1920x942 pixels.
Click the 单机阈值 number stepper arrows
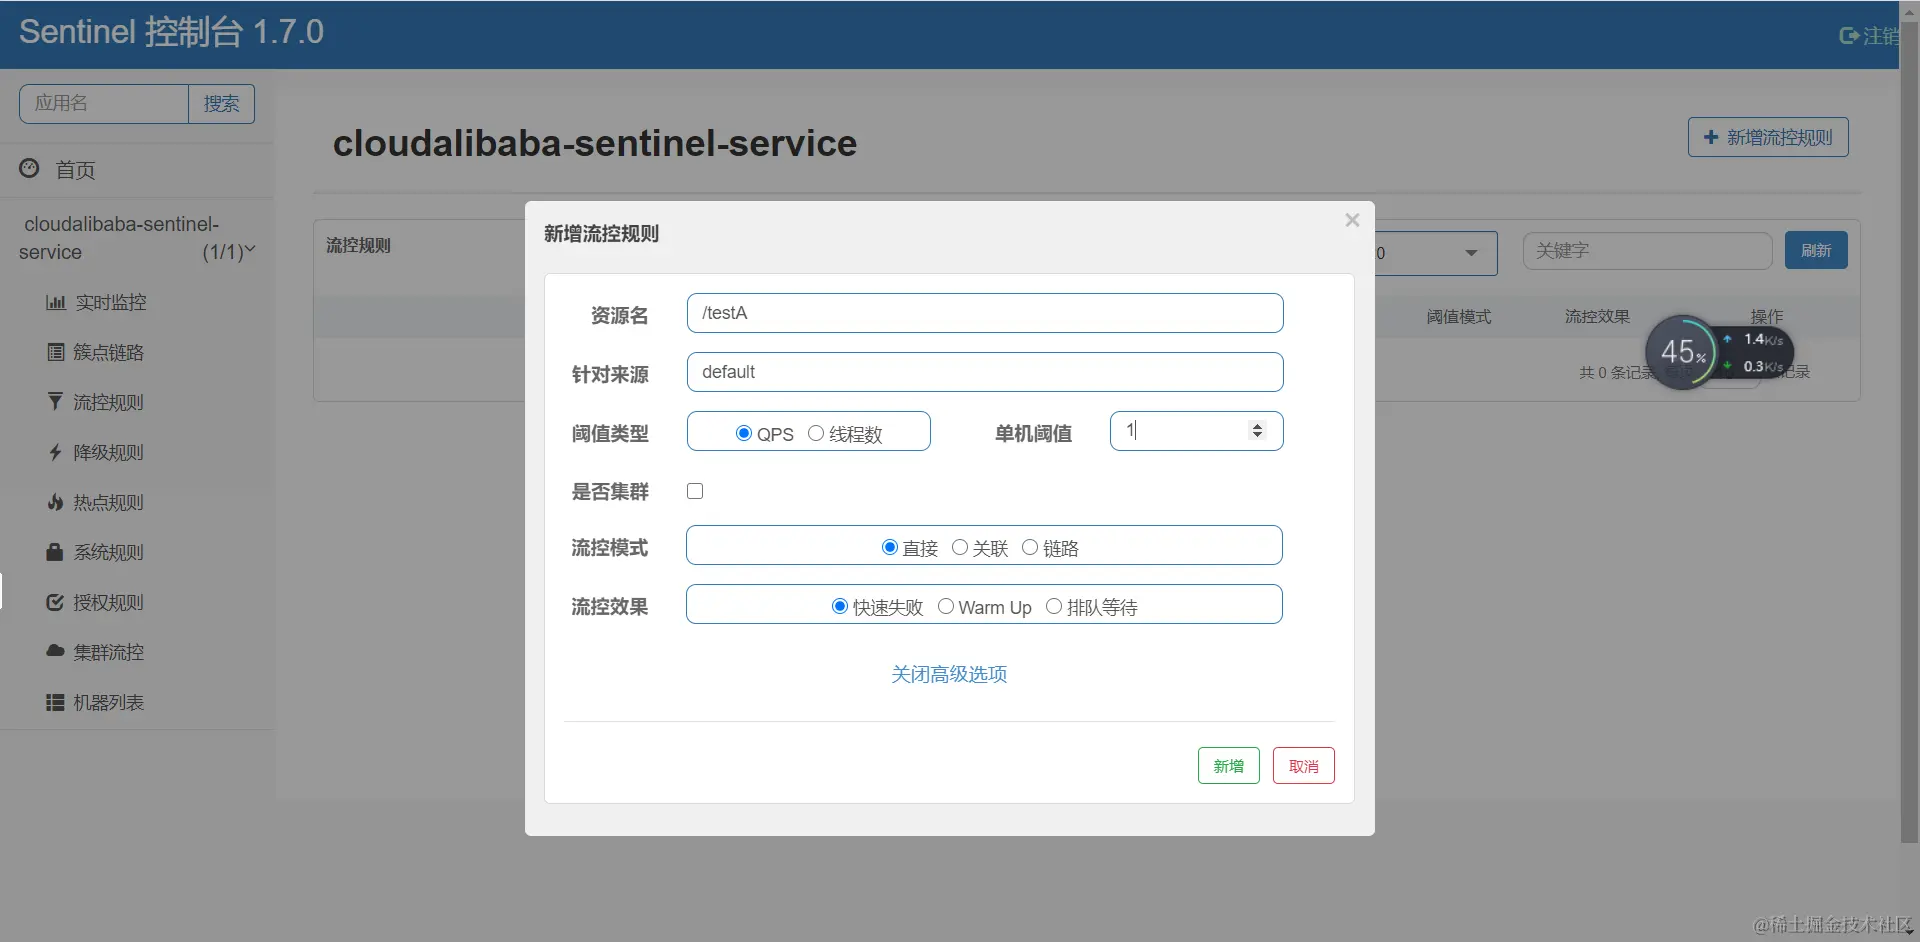1257,431
